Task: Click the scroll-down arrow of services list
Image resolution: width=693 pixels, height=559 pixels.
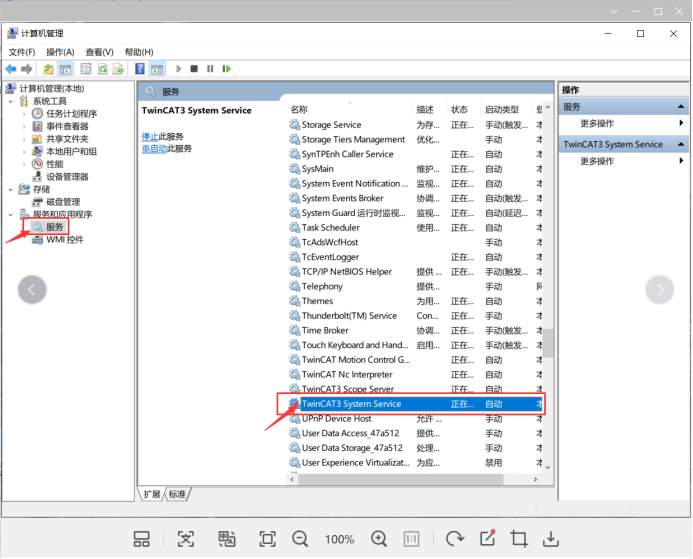Action: 548,468
